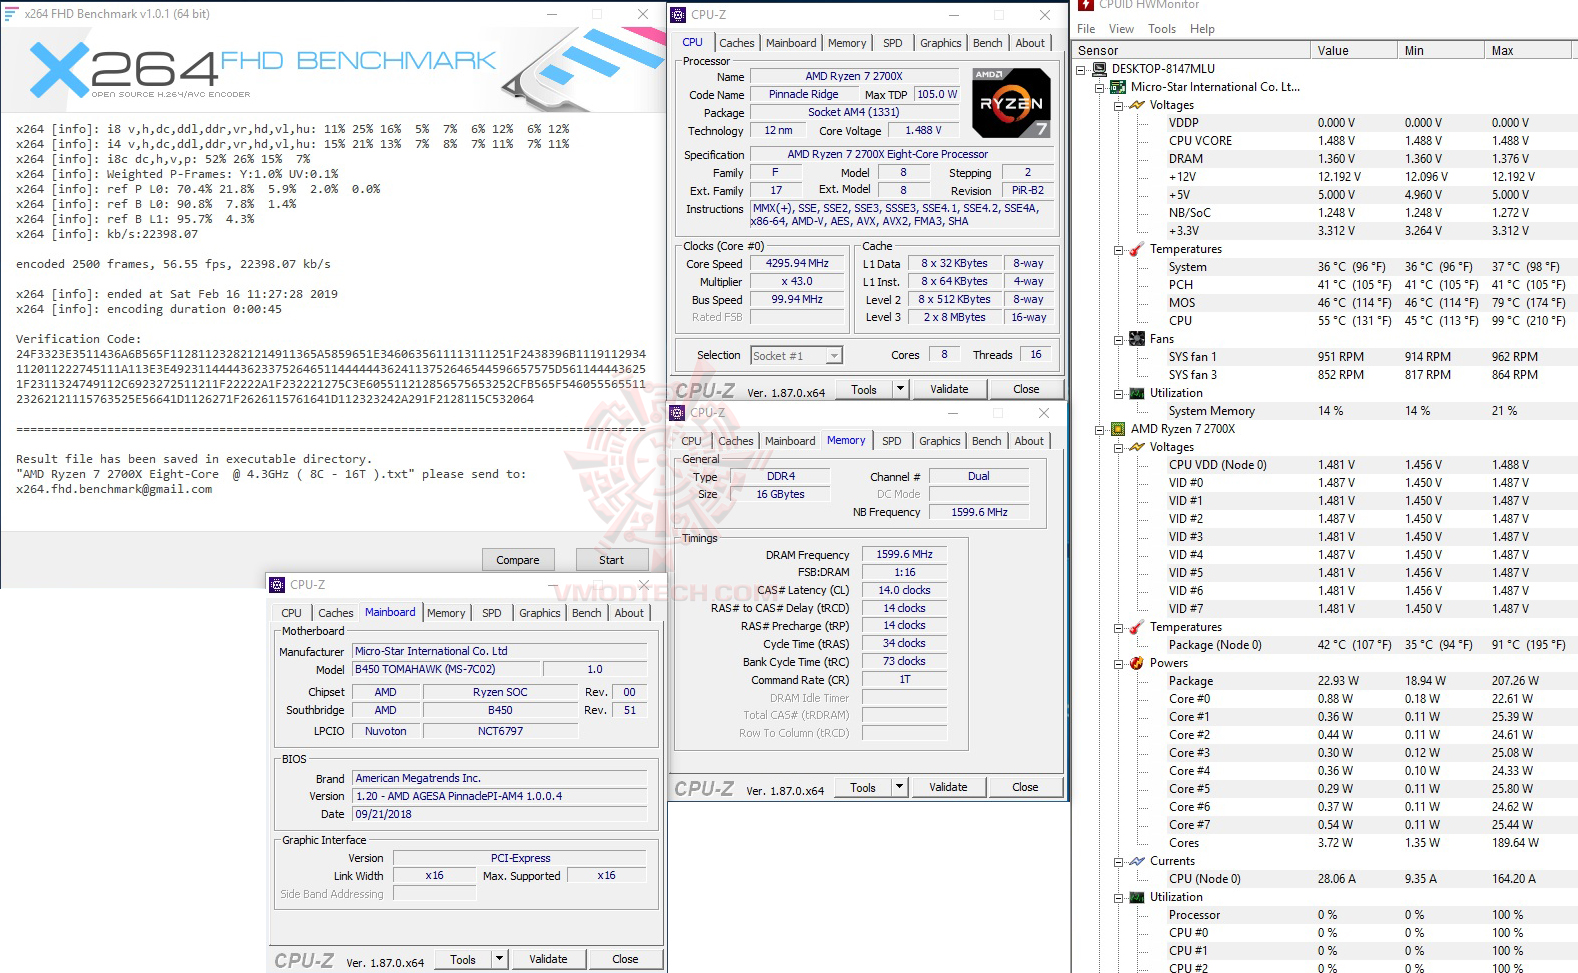1578x973 pixels.
Task: Click the Voltages lightning icon under Micro-Star
Action: click(x=1137, y=105)
